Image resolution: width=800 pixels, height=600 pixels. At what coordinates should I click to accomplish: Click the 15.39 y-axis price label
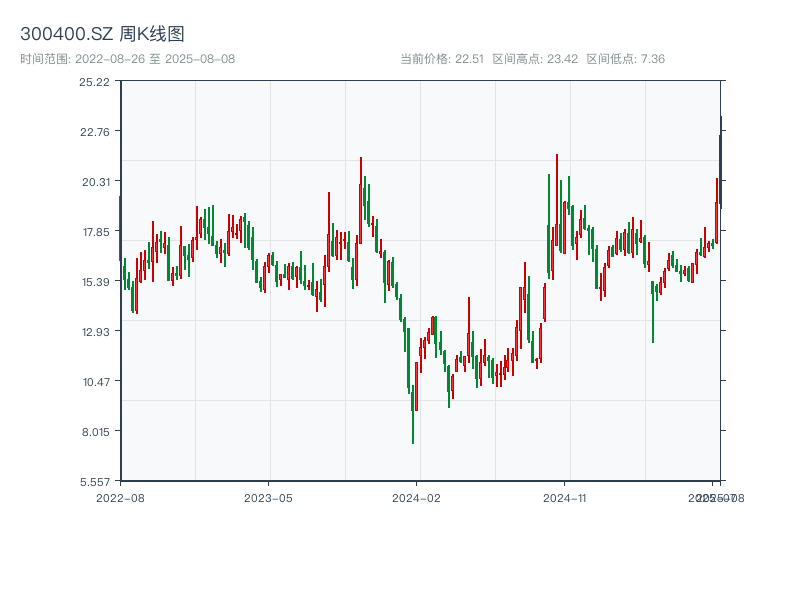95,281
